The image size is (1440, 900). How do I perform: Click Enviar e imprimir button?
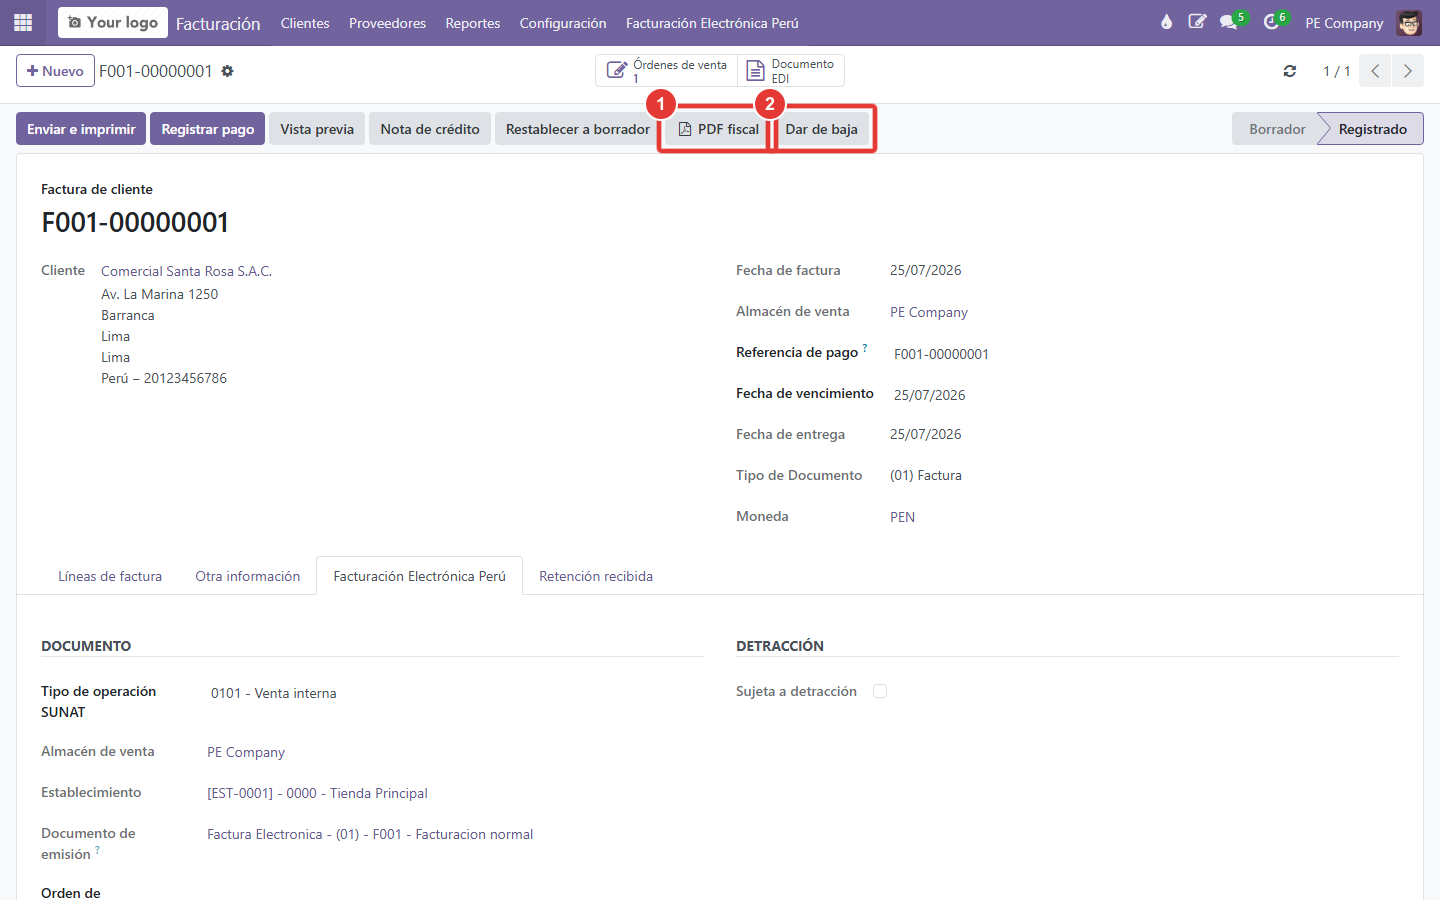pyautogui.click(x=81, y=129)
